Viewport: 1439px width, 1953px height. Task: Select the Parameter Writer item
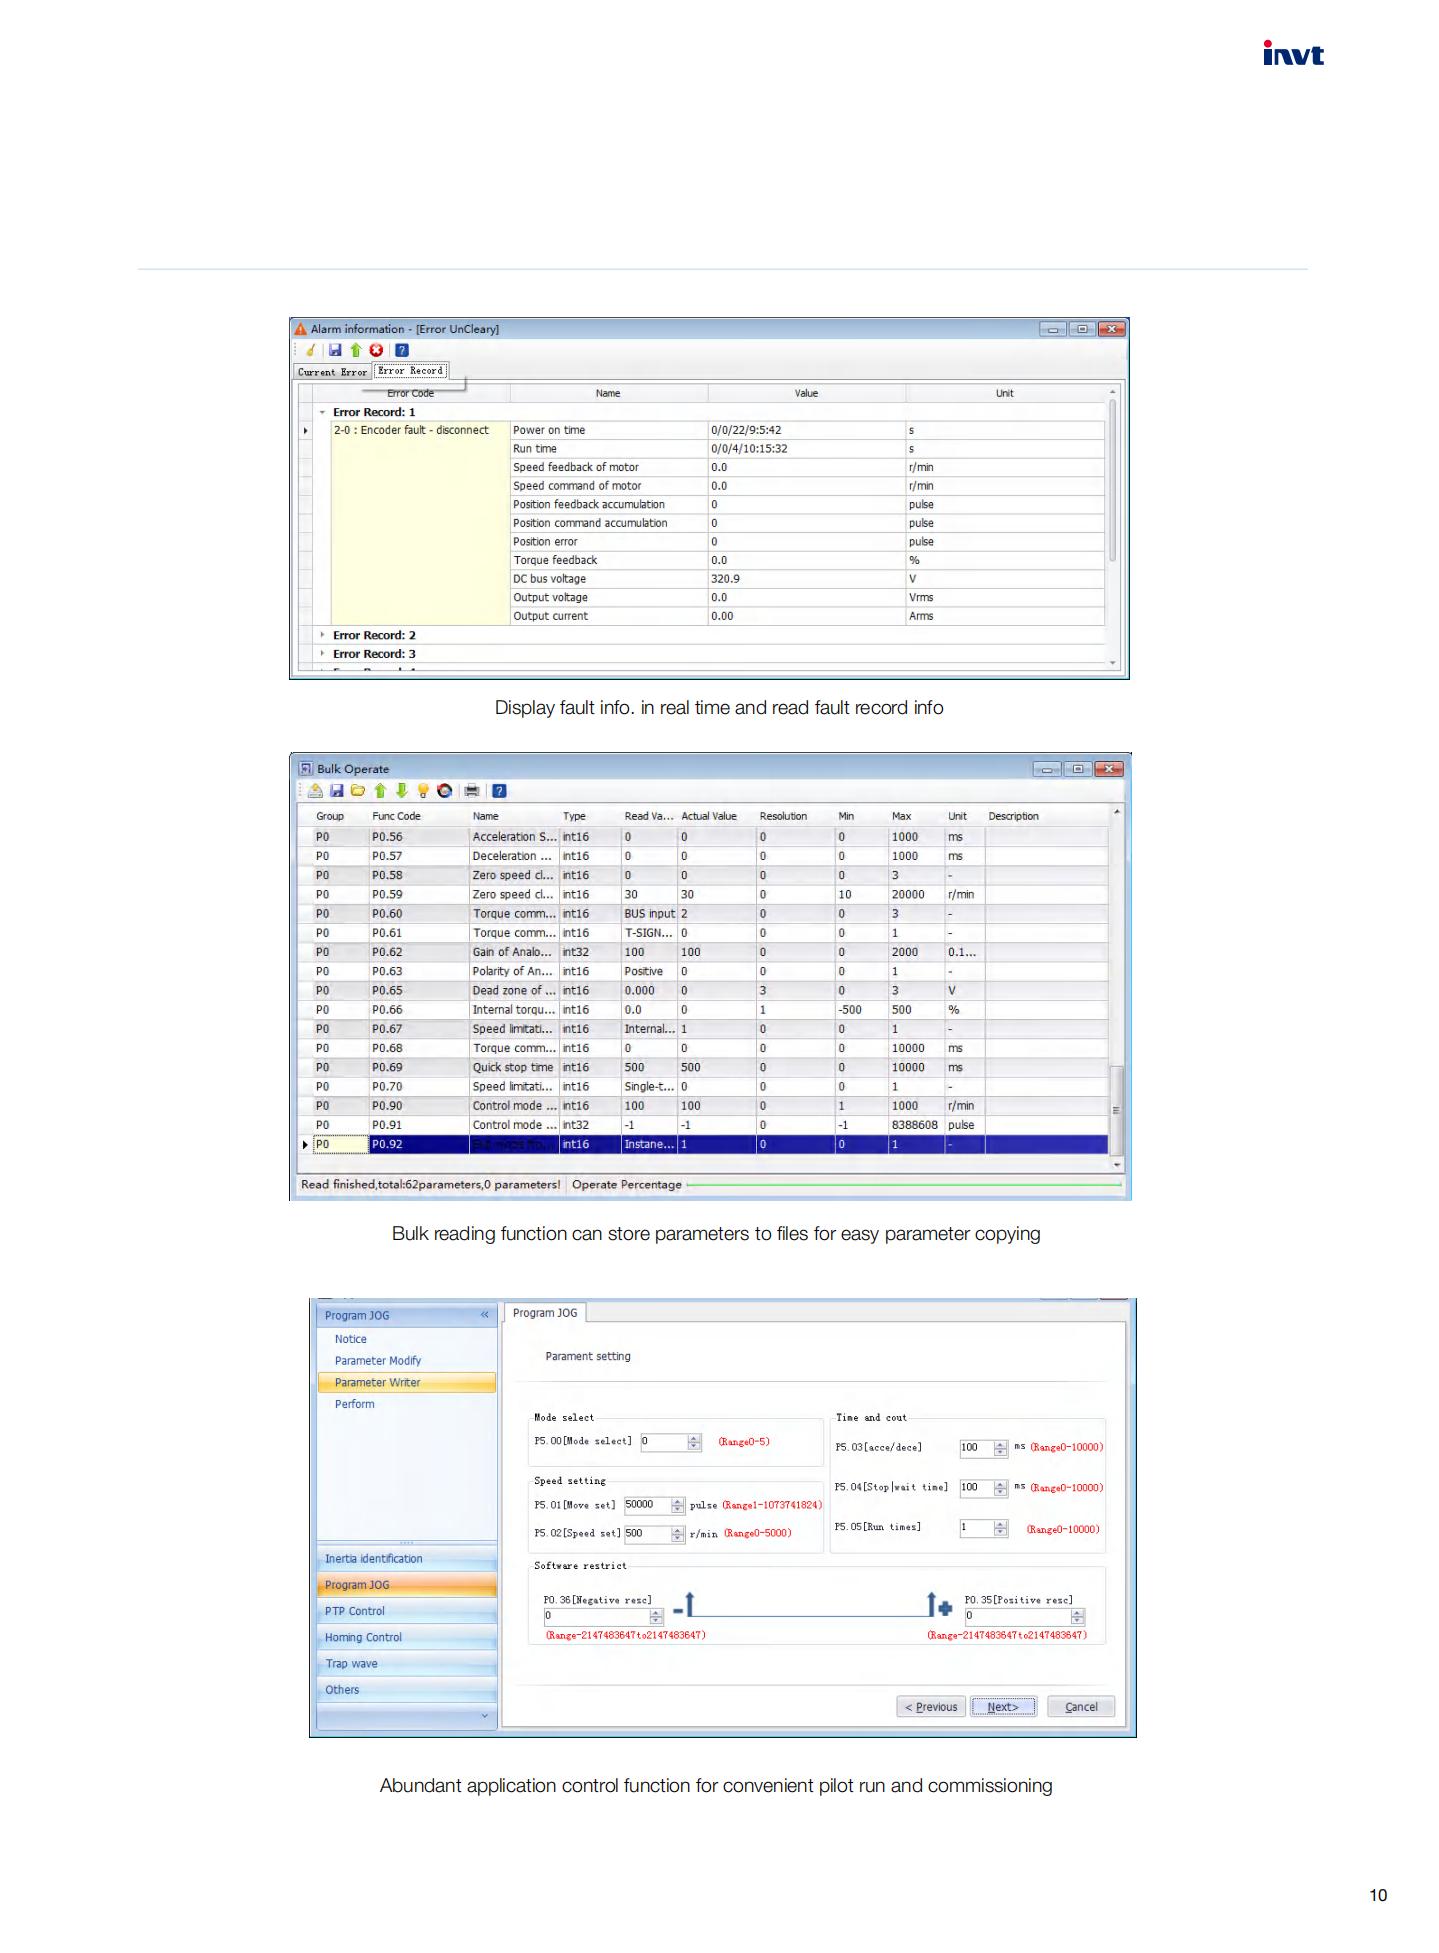tap(406, 1383)
